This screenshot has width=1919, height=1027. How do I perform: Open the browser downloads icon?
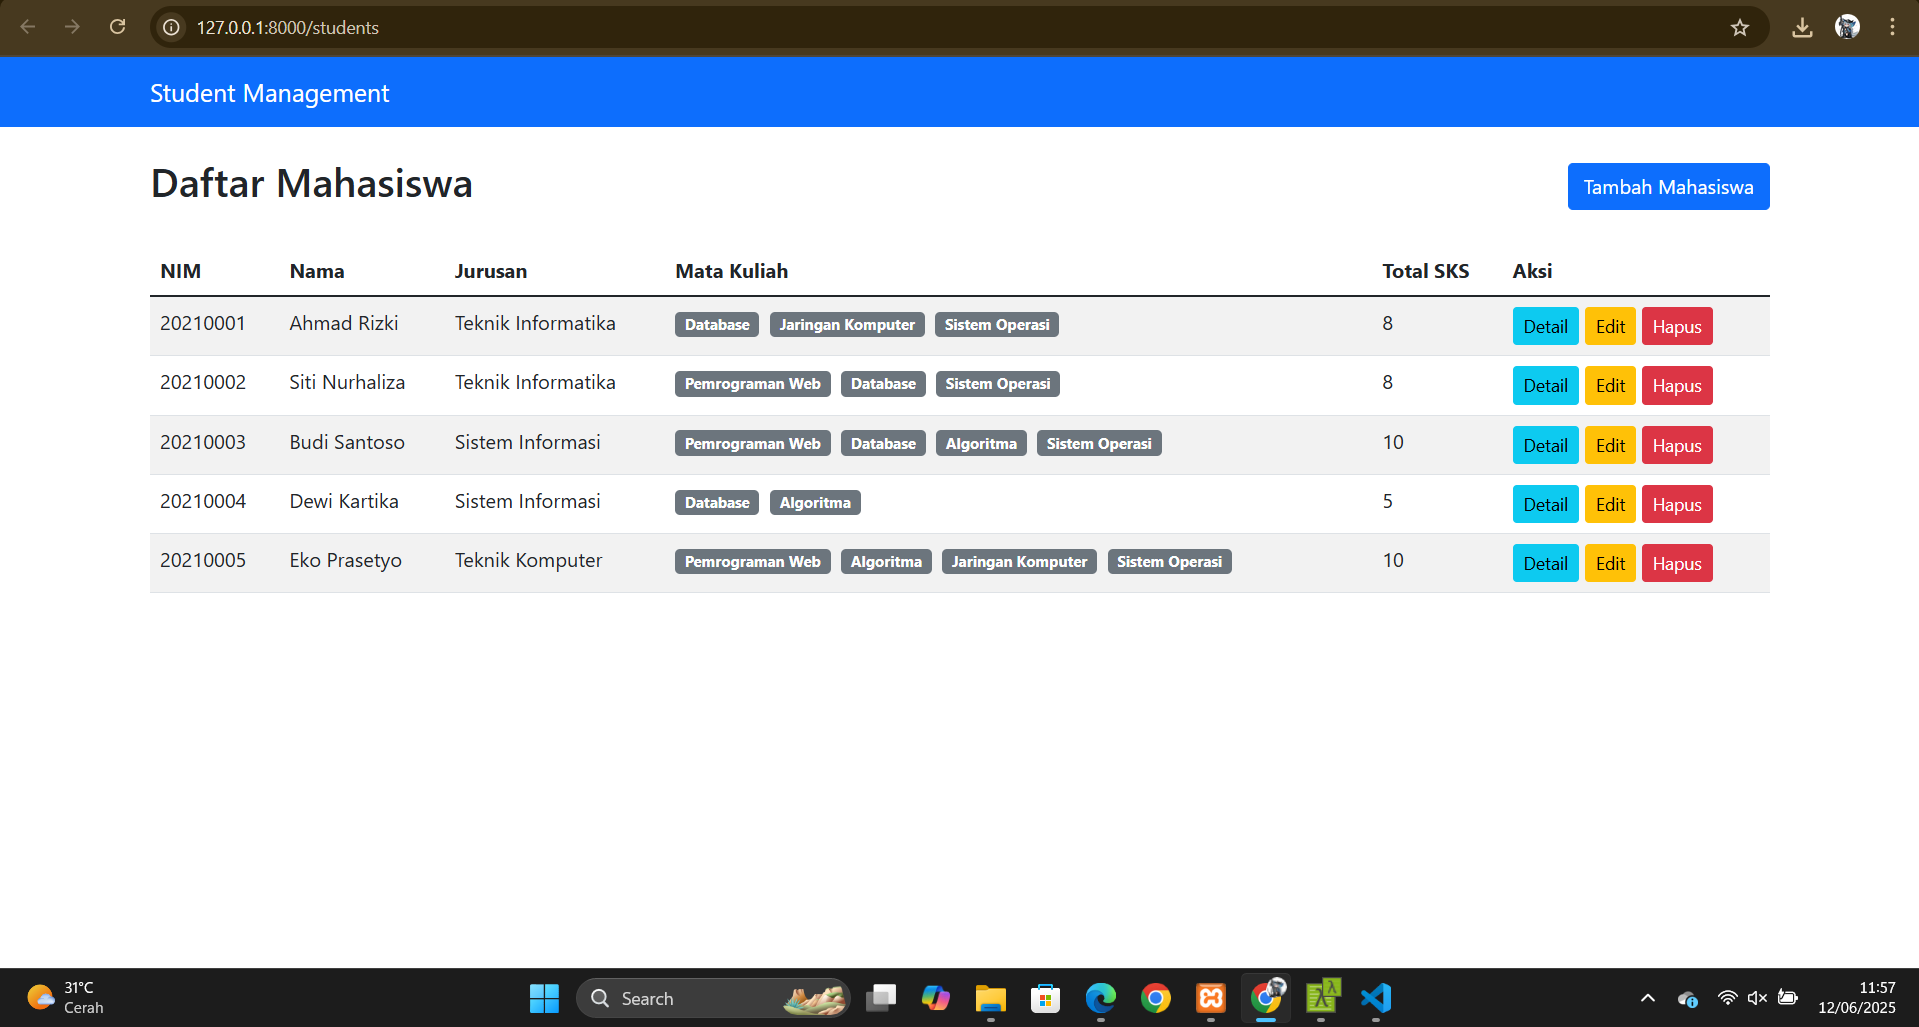(x=1802, y=28)
